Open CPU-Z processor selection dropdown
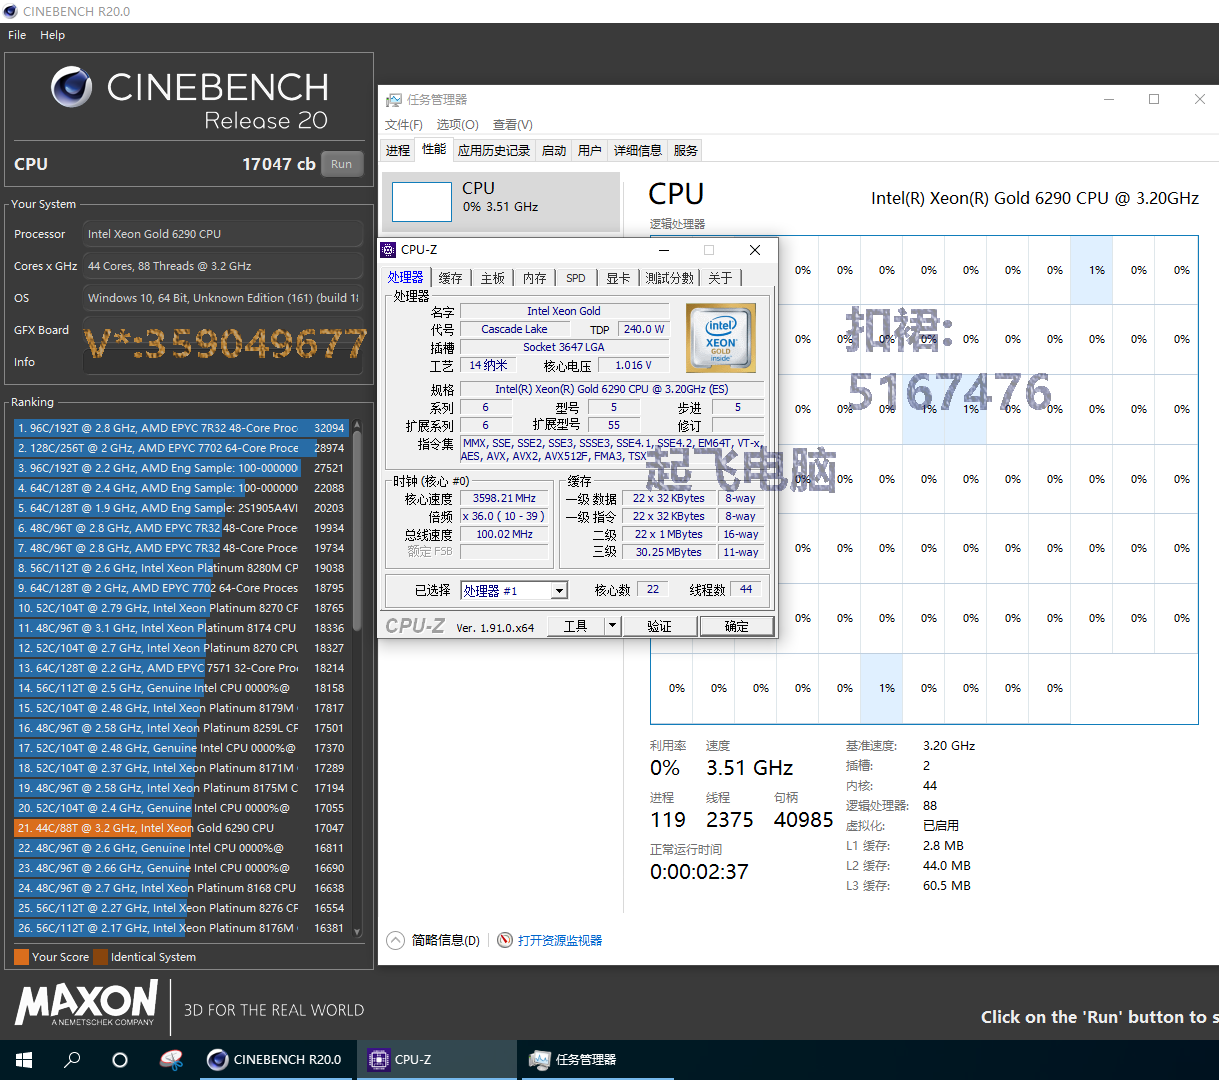The height and width of the screenshot is (1080, 1219). point(514,591)
